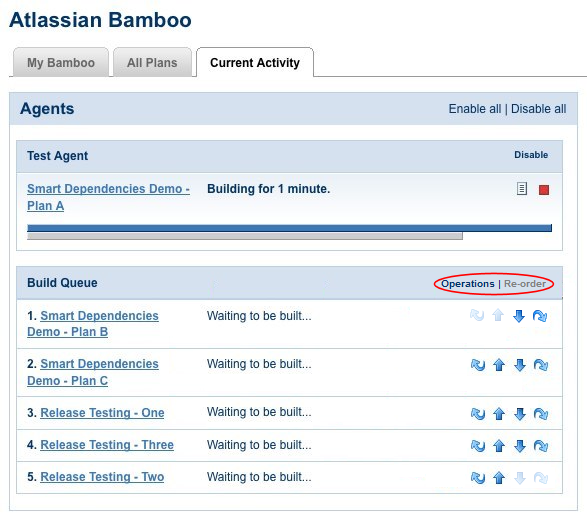The width and height of the screenshot is (587, 524).
Task: Click the blue build progress bar
Action: pos(289,228)
